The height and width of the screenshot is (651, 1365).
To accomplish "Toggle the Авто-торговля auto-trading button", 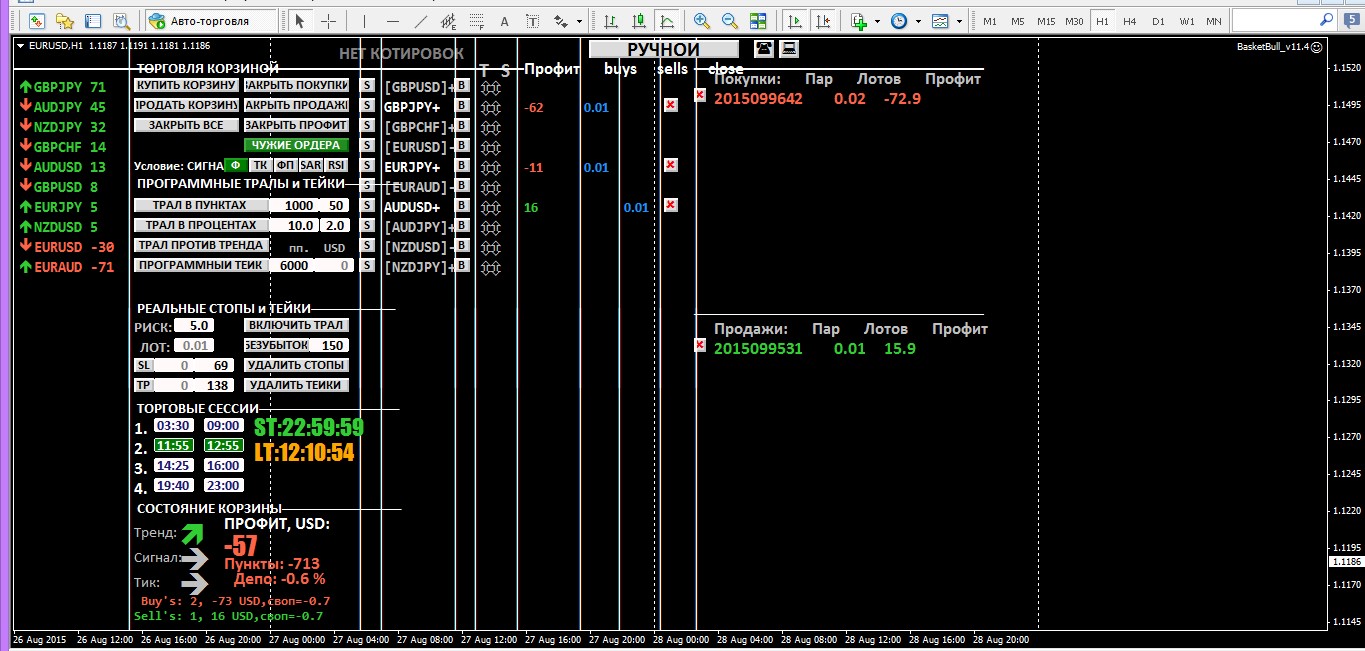I will pyautogui.click(x=209, y=20).
